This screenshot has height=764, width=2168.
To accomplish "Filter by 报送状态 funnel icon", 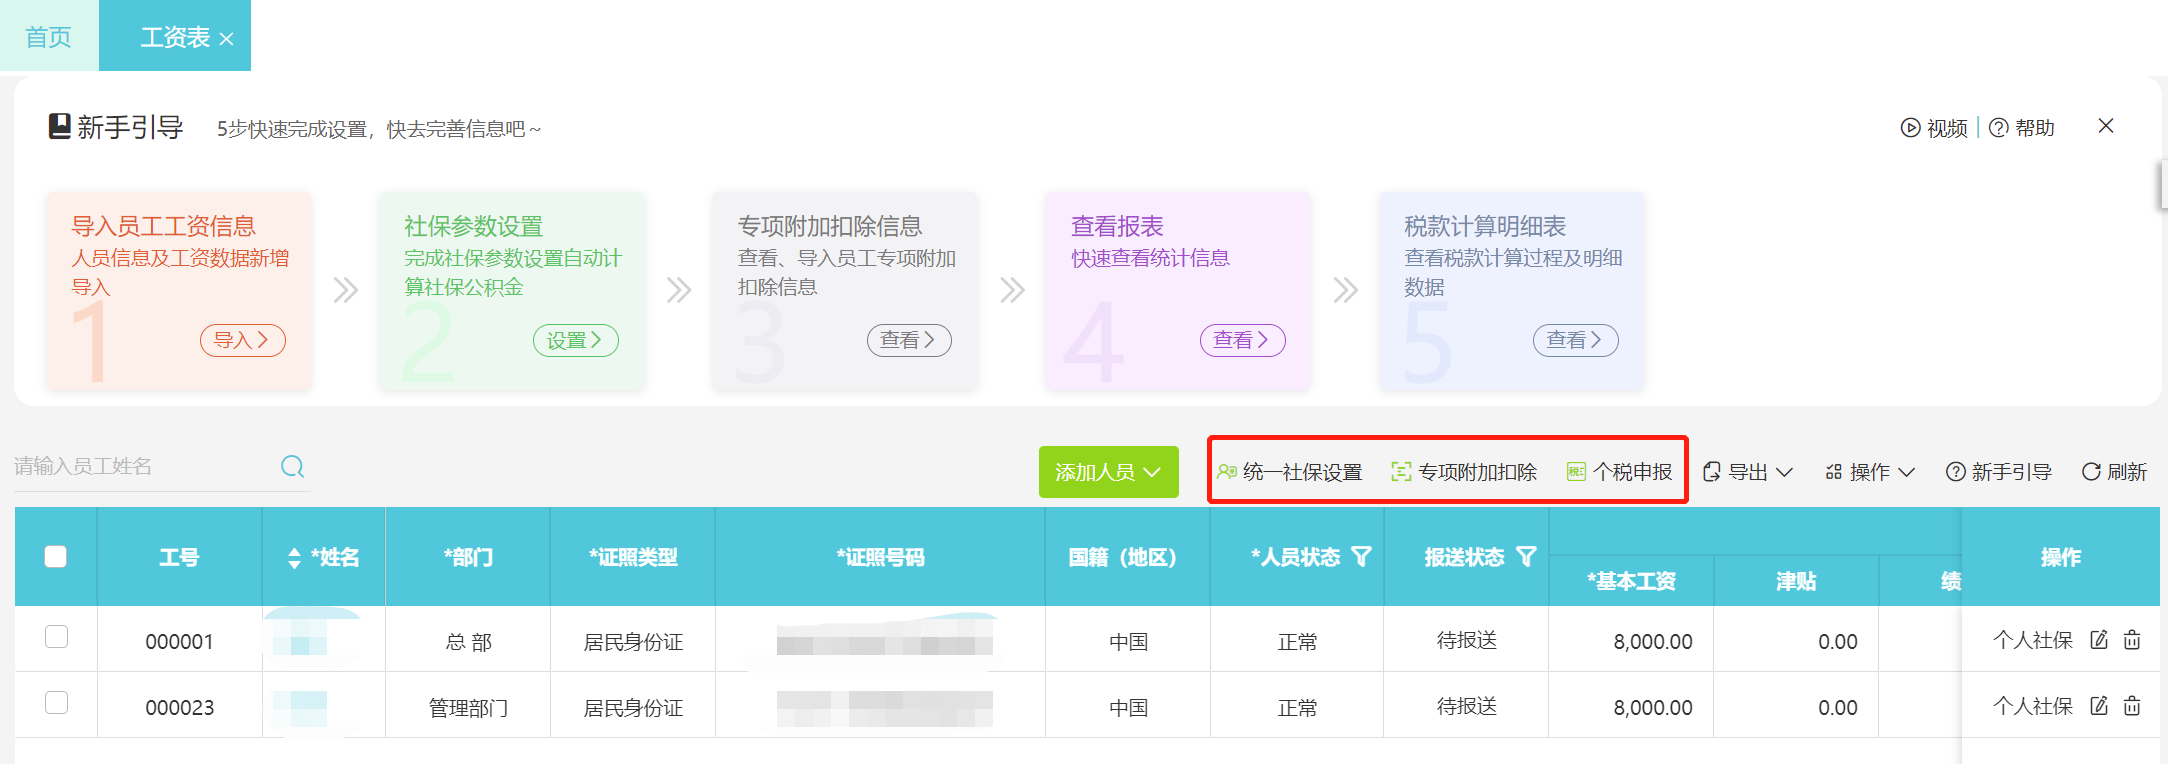I will pyautogui.click(x=1526, y=557).
